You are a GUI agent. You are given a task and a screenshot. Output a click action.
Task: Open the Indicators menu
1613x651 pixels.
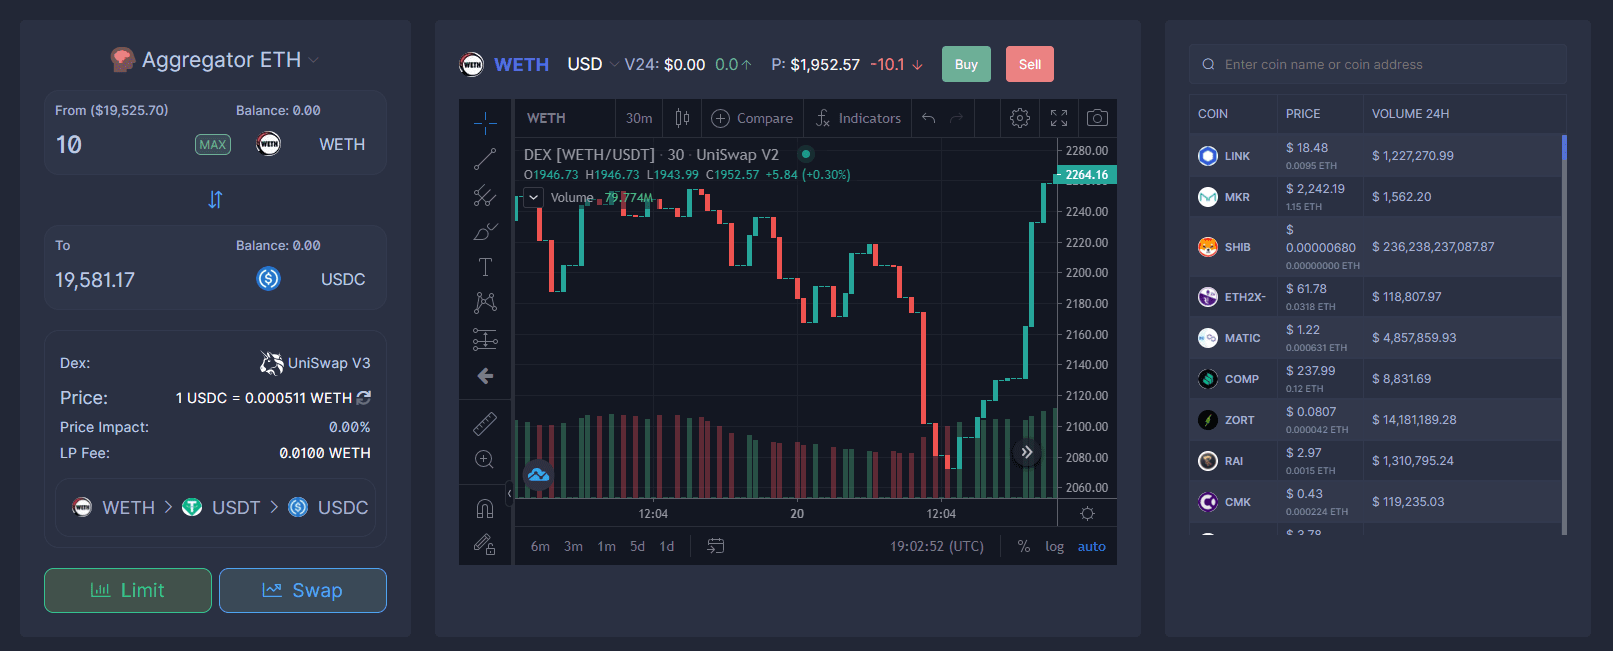(858, 118)
